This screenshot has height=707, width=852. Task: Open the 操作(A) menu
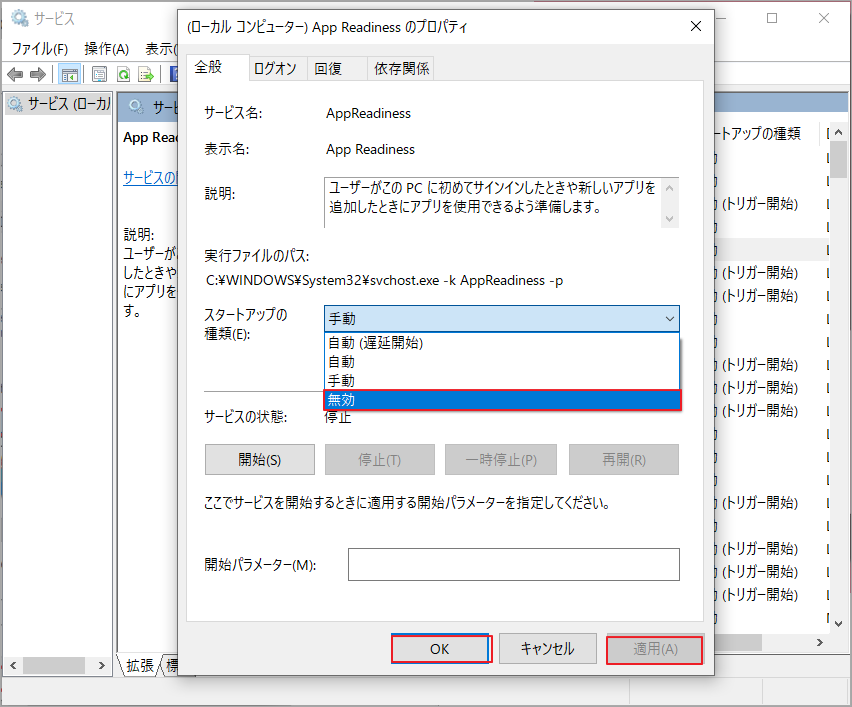[106, 49]
